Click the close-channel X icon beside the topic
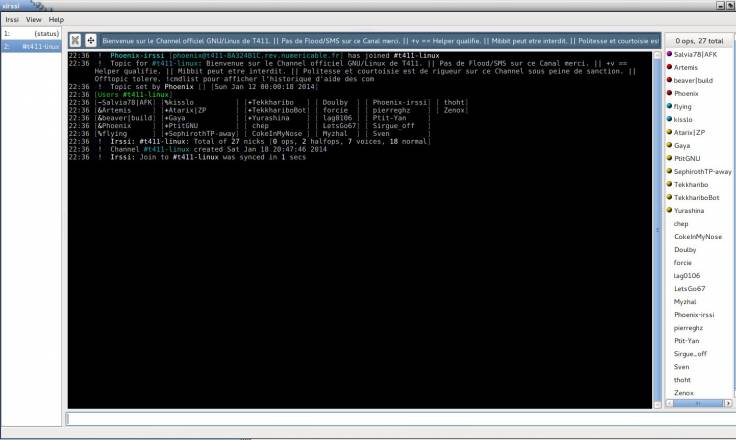 [76, 40]
